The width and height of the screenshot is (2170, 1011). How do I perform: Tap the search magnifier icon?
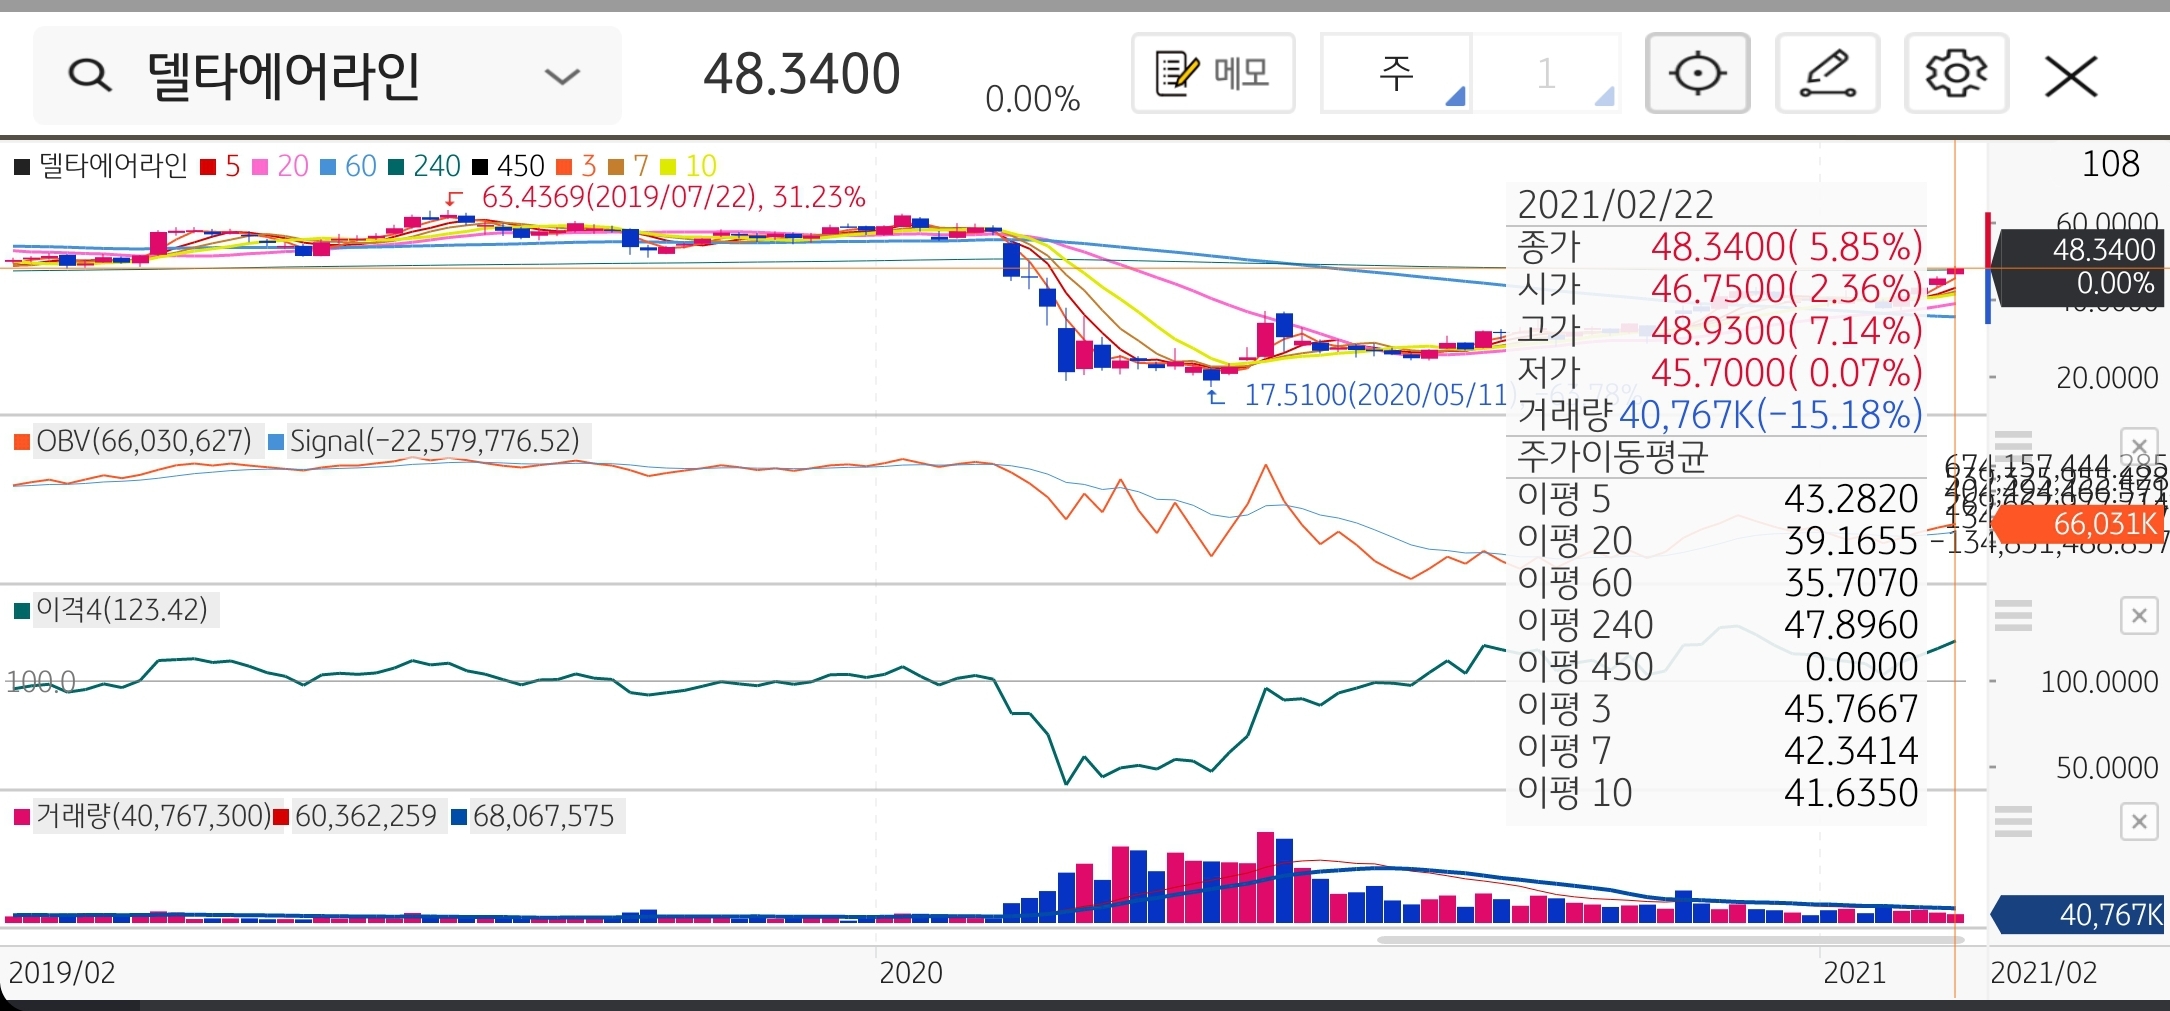pyautogui.click(x=89, y=75)
